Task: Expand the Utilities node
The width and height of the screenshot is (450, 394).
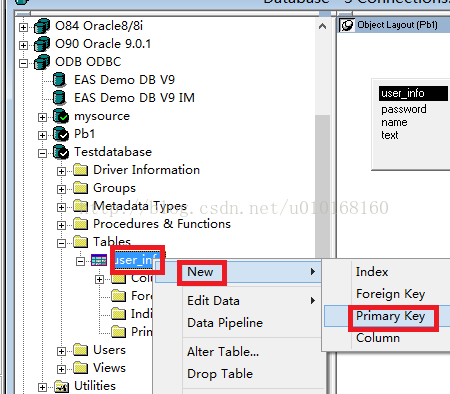Action: point(42,387)
